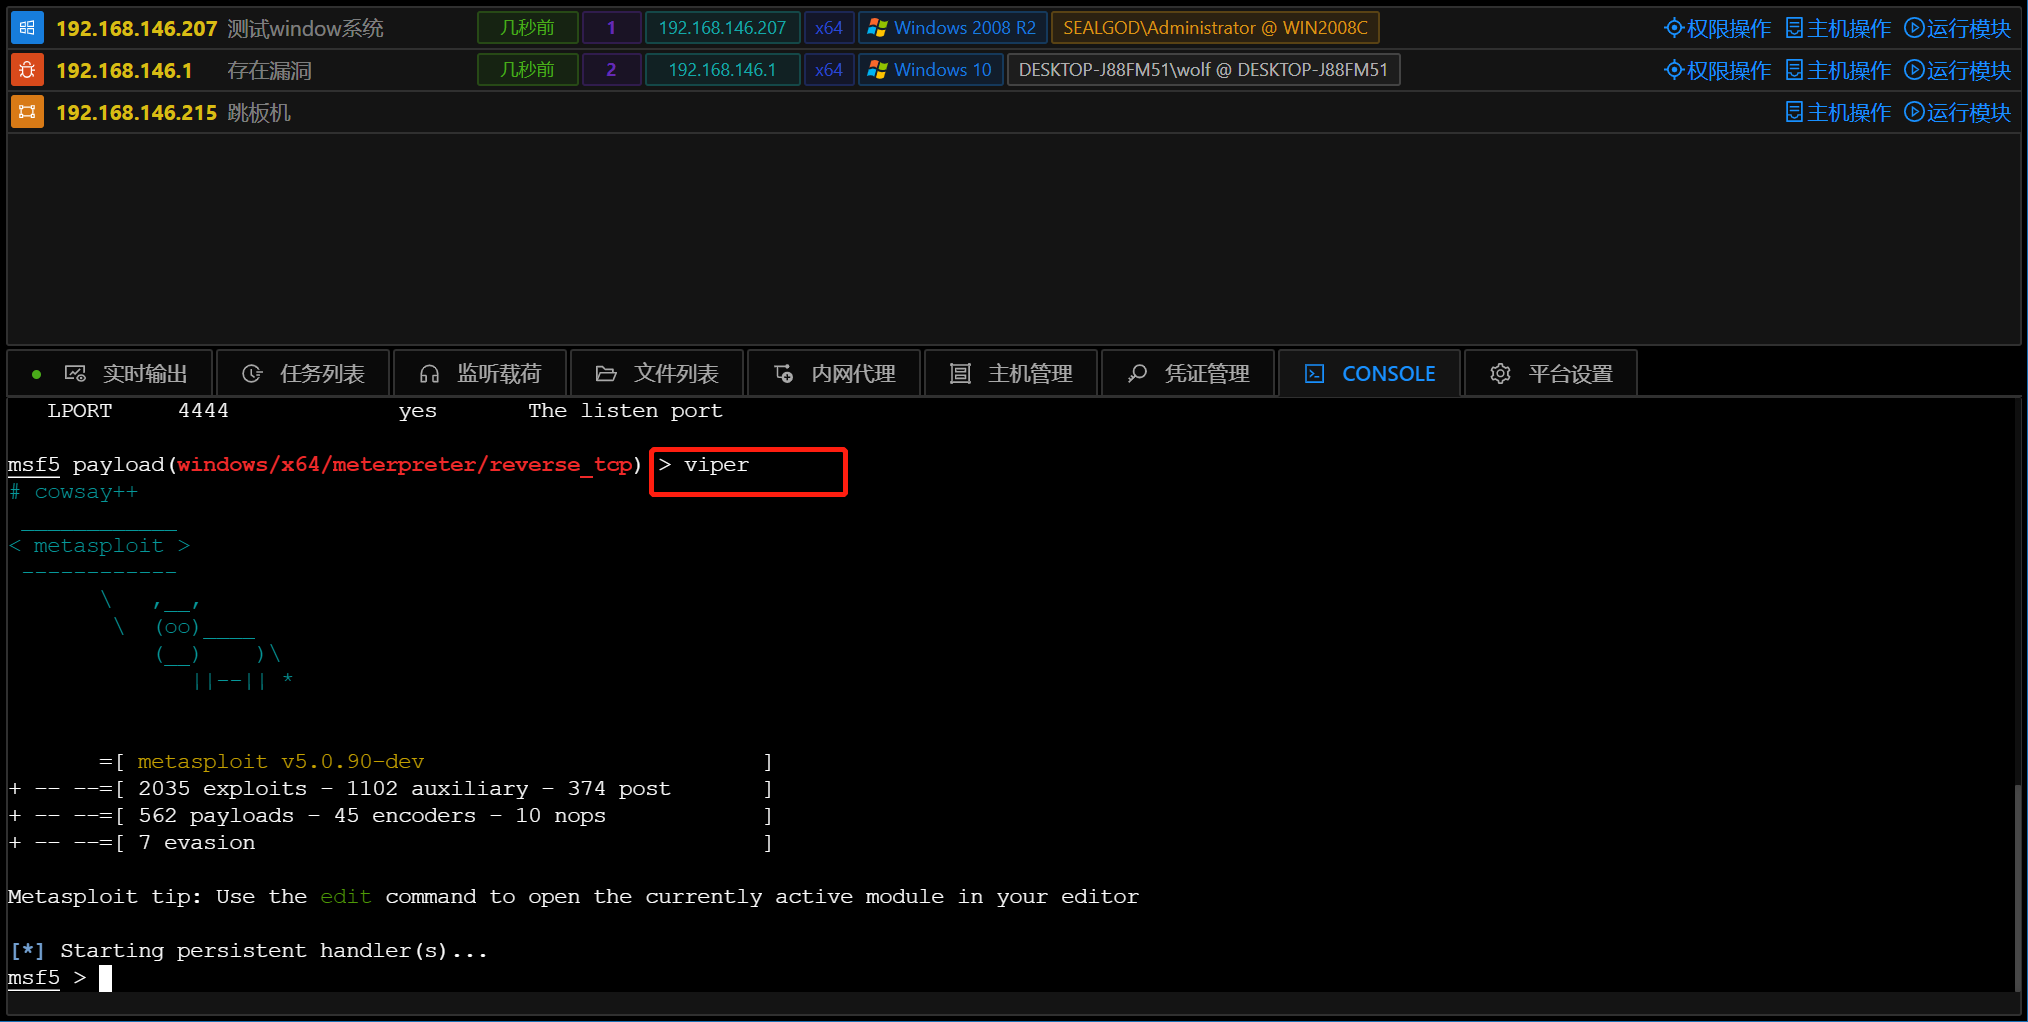Open the 内网代理 tab

pos(834,373)
